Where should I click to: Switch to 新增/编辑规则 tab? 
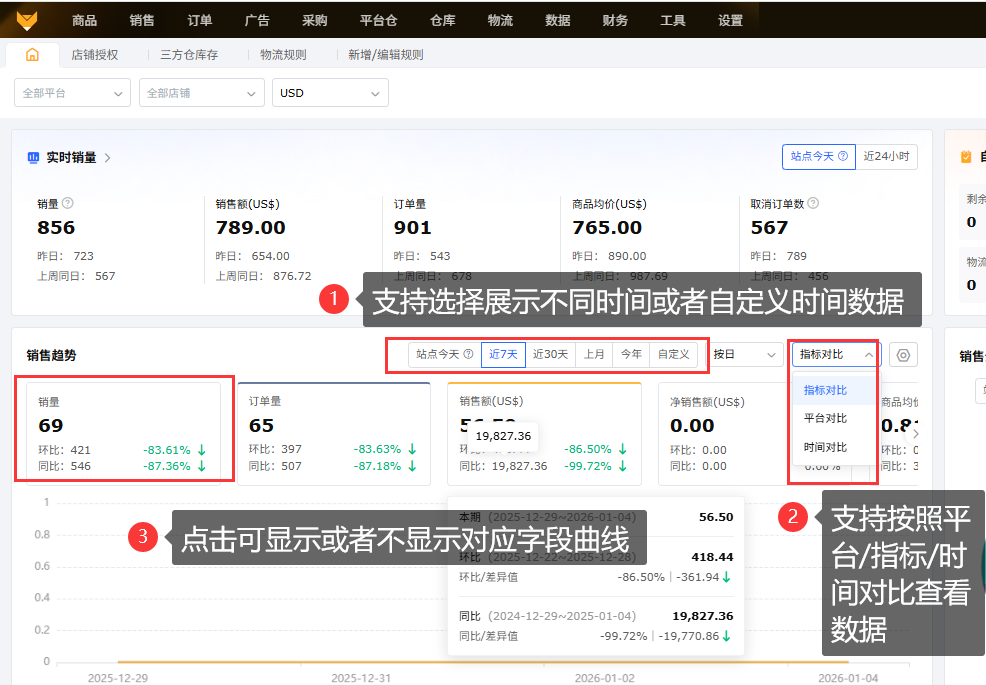(x=385, y=55)
